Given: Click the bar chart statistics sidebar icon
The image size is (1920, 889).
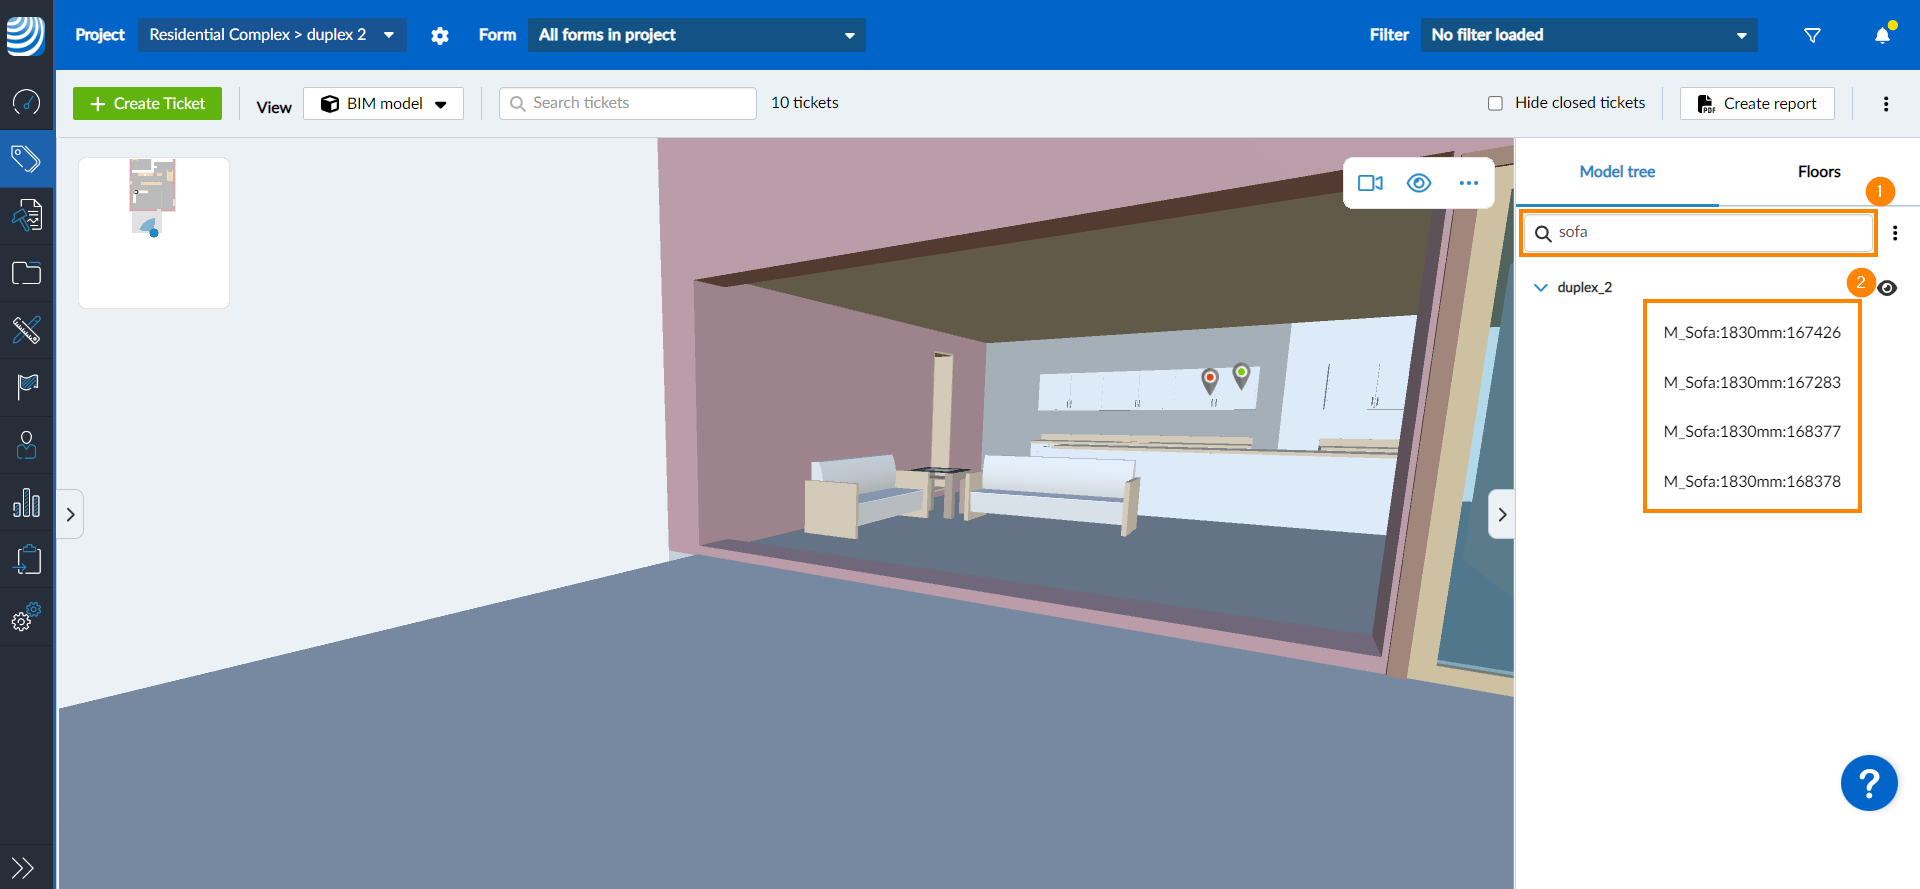Looking at the screenshot, I should 26,503.
